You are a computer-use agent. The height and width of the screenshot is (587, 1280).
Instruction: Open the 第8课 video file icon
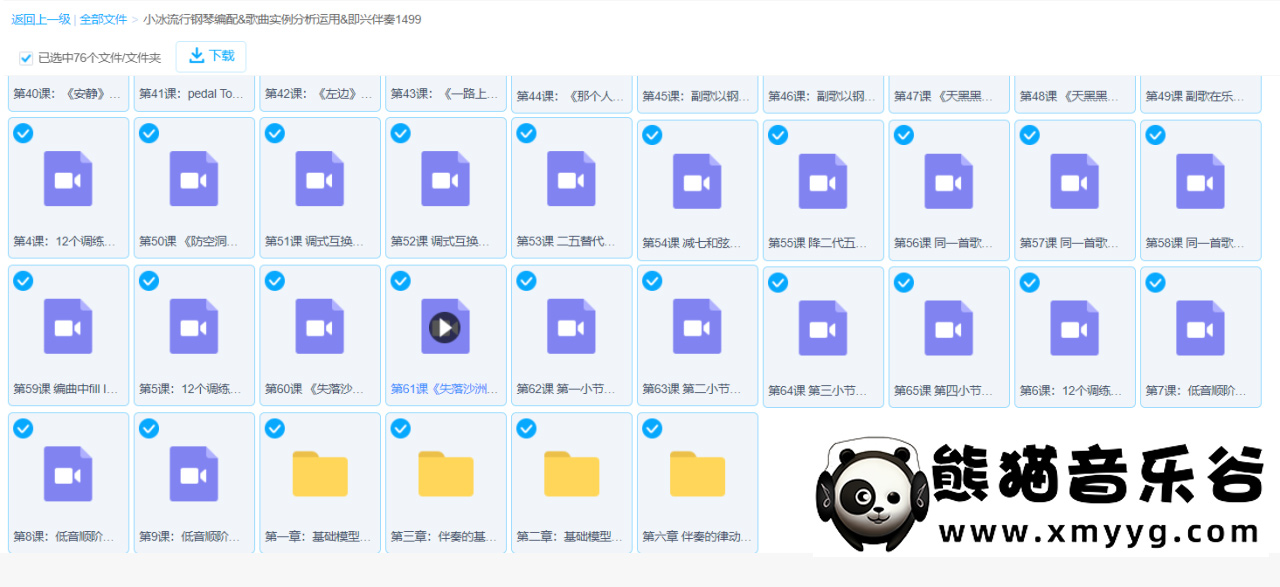[68, 475]
